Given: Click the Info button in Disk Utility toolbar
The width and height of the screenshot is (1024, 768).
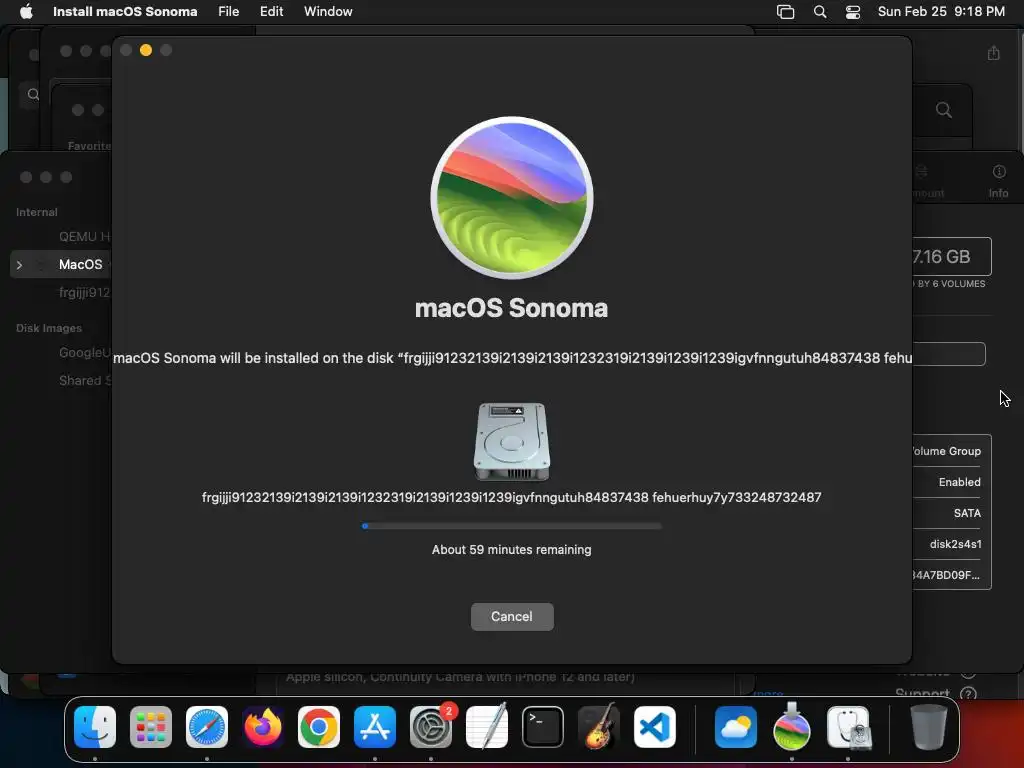Looking at the screenshot, I should (999, 182).
